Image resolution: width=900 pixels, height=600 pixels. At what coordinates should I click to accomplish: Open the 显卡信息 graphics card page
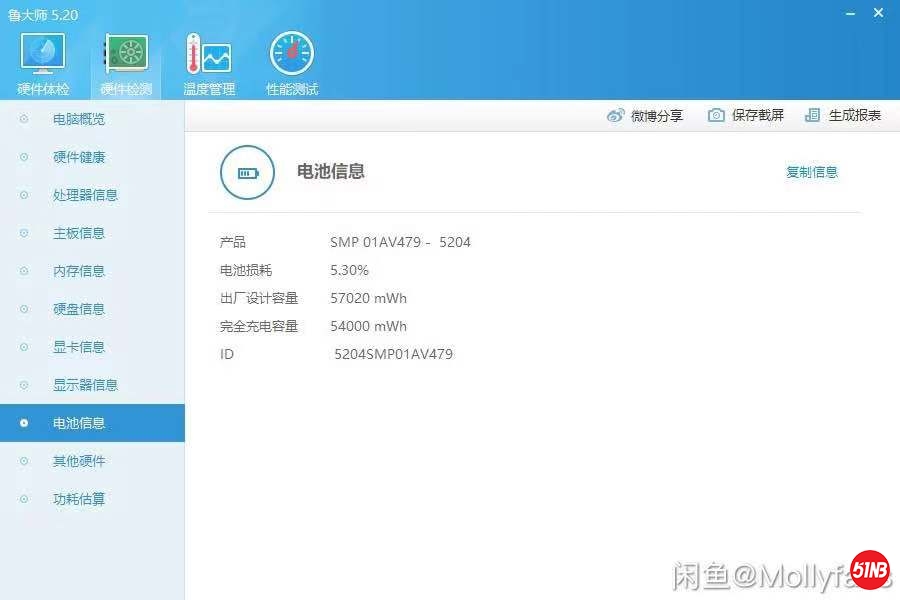80,347
